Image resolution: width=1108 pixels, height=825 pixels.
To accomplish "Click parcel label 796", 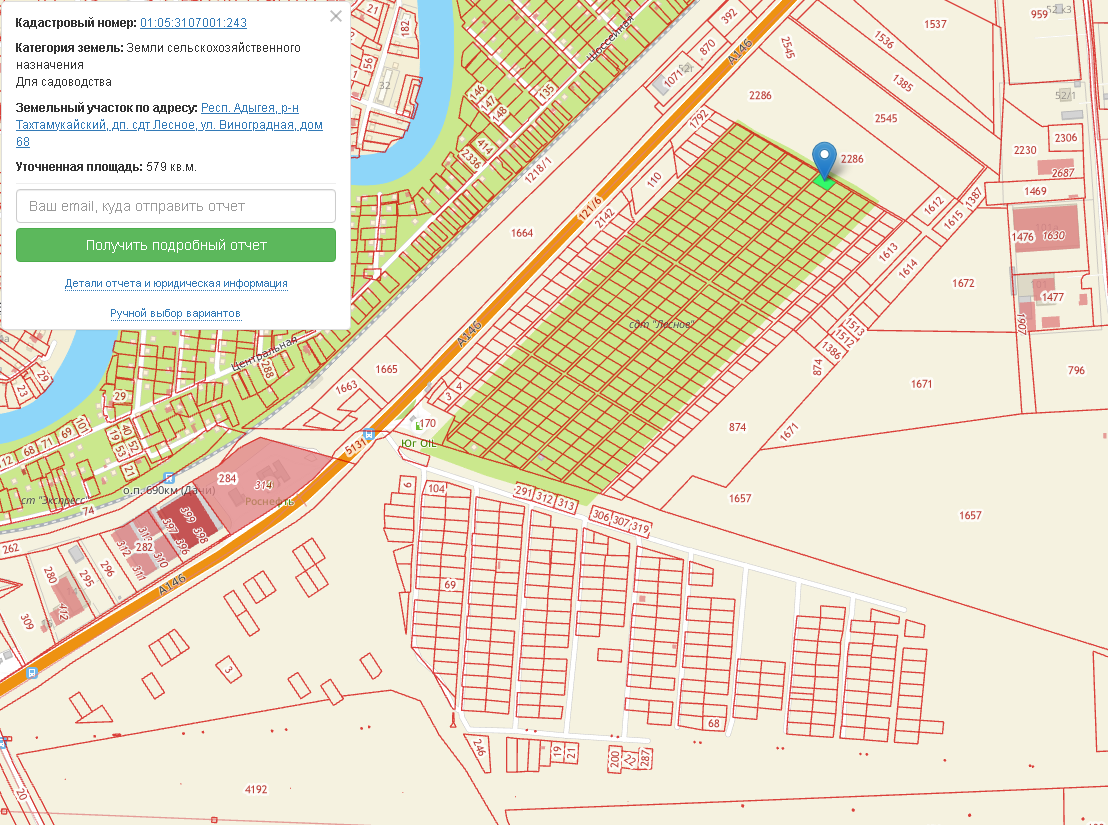I will (1075, 370).
